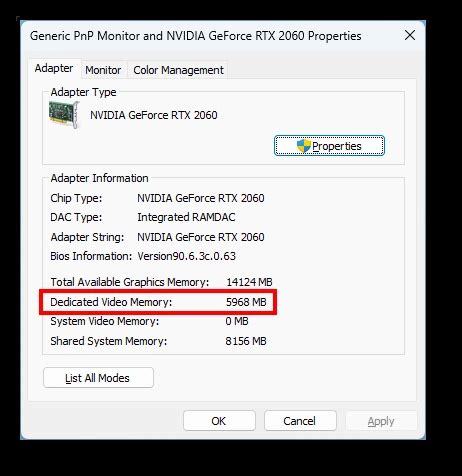Click the 0 MB value

point(237,321)
